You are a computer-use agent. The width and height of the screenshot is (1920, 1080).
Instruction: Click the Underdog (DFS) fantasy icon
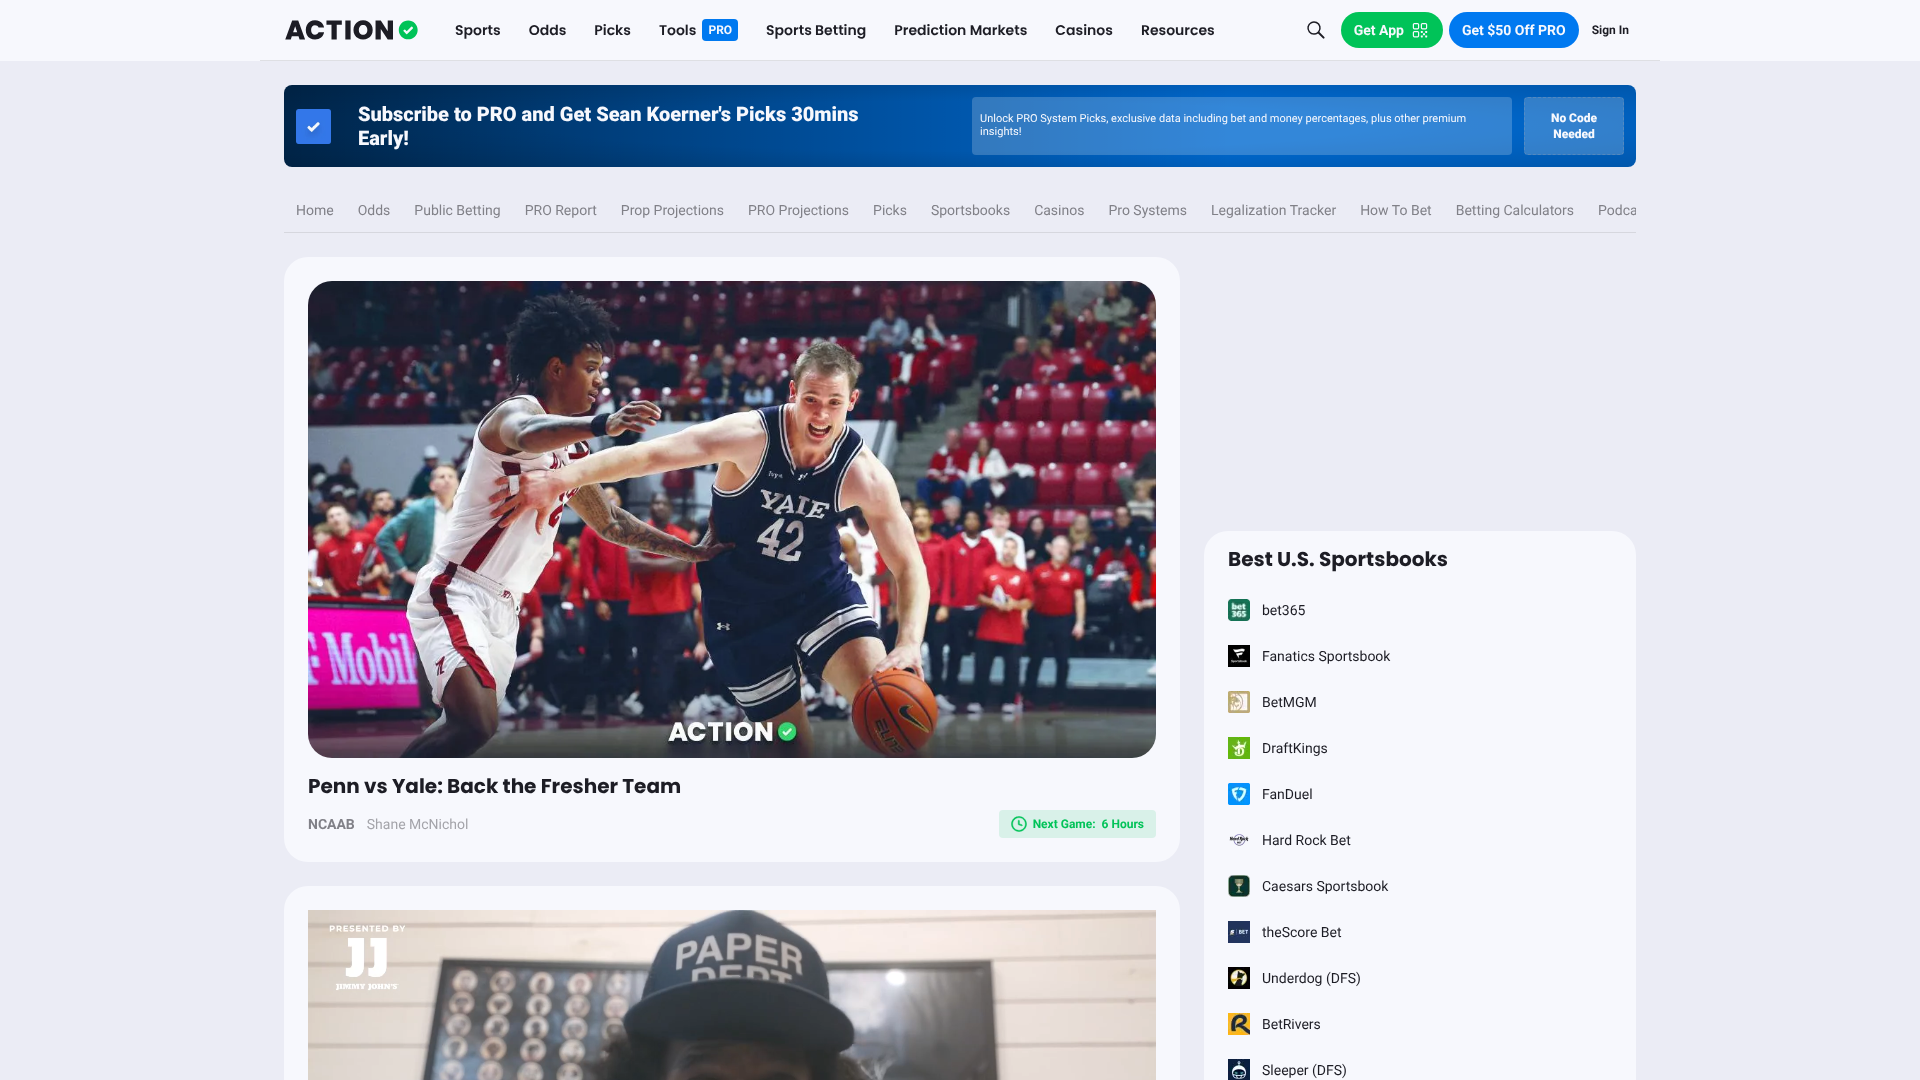coord(1239,978)
